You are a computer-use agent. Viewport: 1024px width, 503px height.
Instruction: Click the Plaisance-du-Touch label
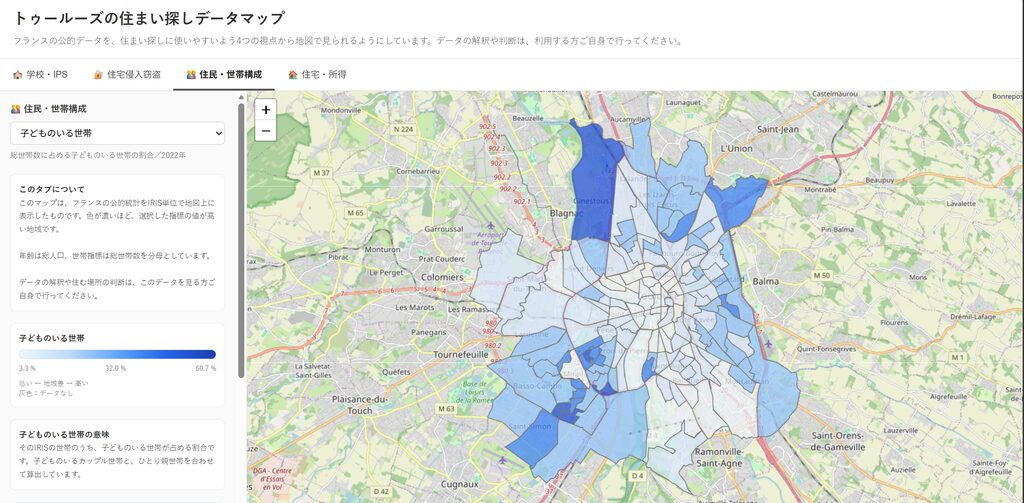click(360, 404)
